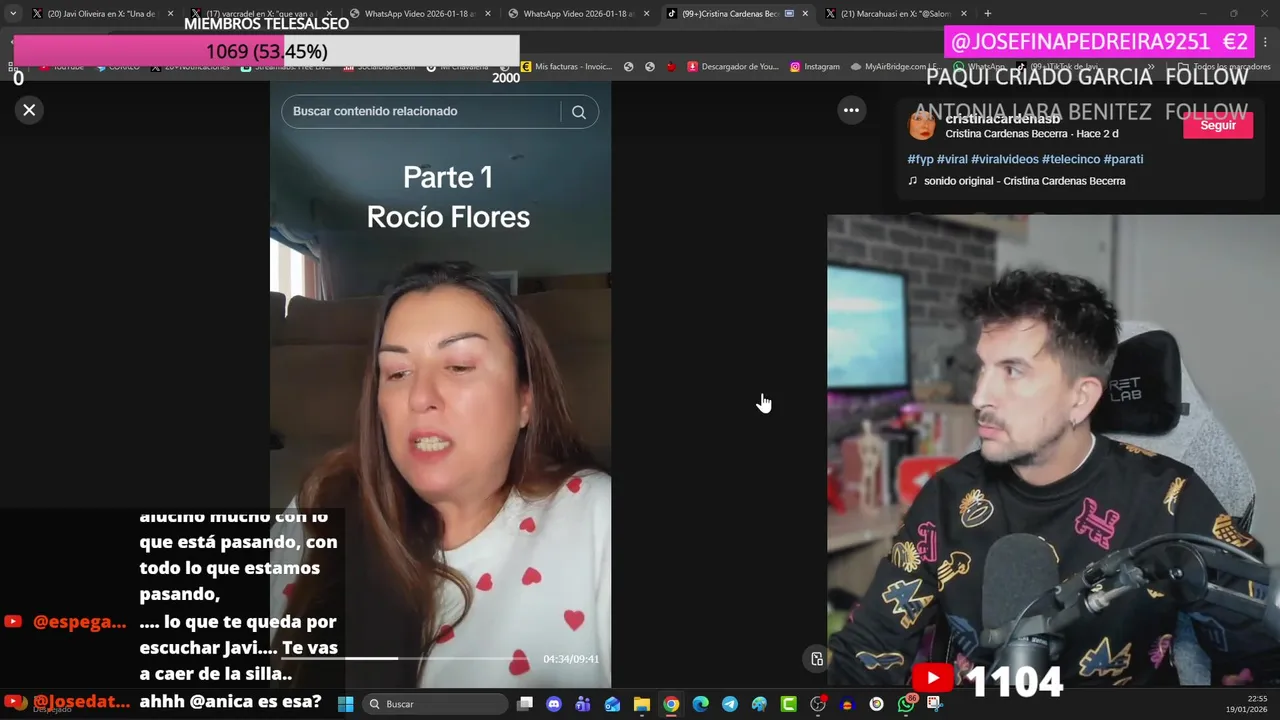The image size is (1280, 720).
Task: Close the TikTok video viewer
Action: (29, 110)
